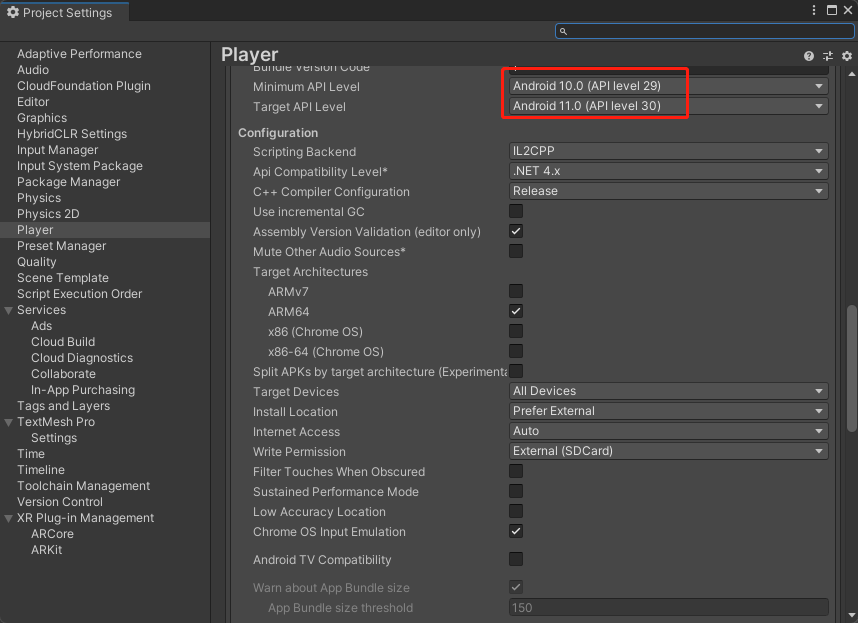Select the Audio settings category
858x623 pixels.
33,69
